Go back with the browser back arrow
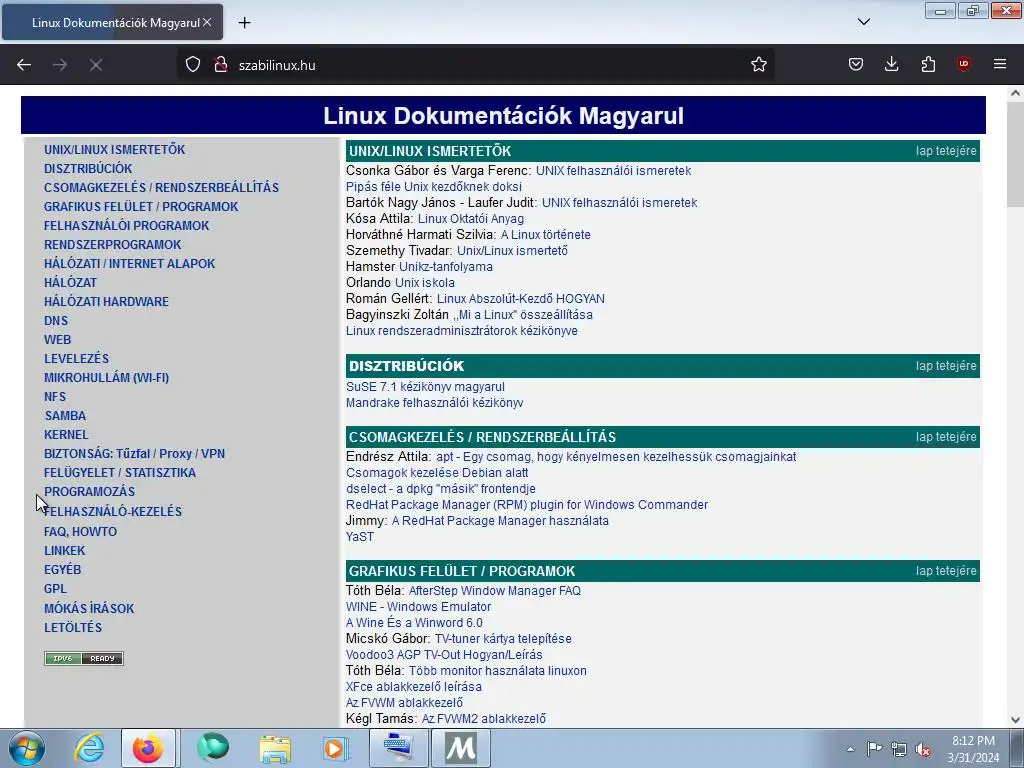The height and width of the screenshot is (768, 1024). point(24,65)
